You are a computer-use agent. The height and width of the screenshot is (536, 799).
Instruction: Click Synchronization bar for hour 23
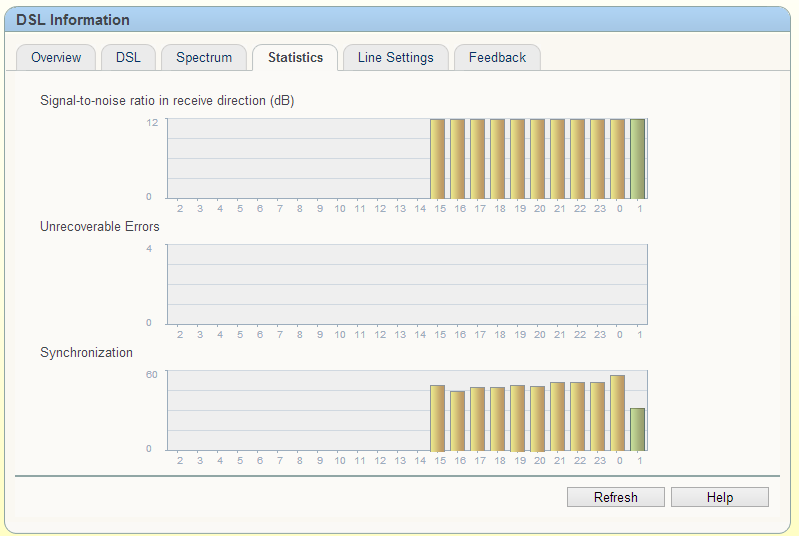click(598, 417)
